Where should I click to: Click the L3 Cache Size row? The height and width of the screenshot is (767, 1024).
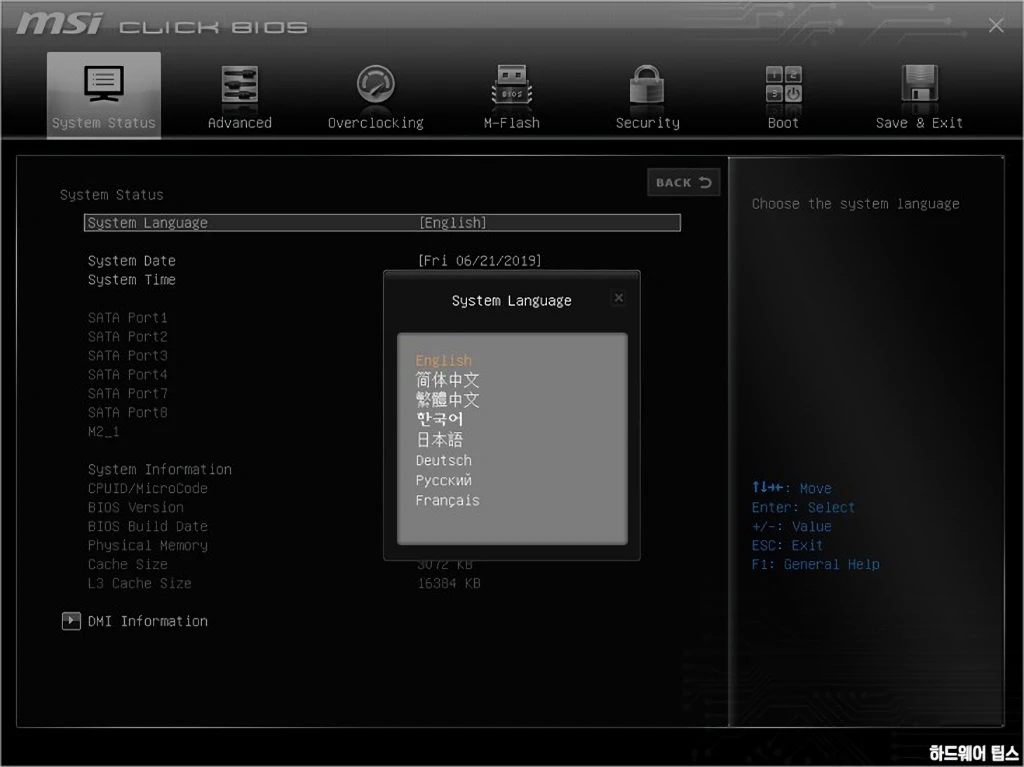140,583
